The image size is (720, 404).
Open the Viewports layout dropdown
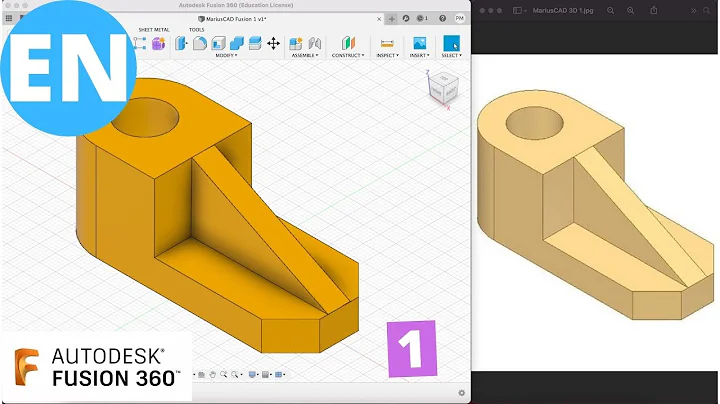point(280,375)
